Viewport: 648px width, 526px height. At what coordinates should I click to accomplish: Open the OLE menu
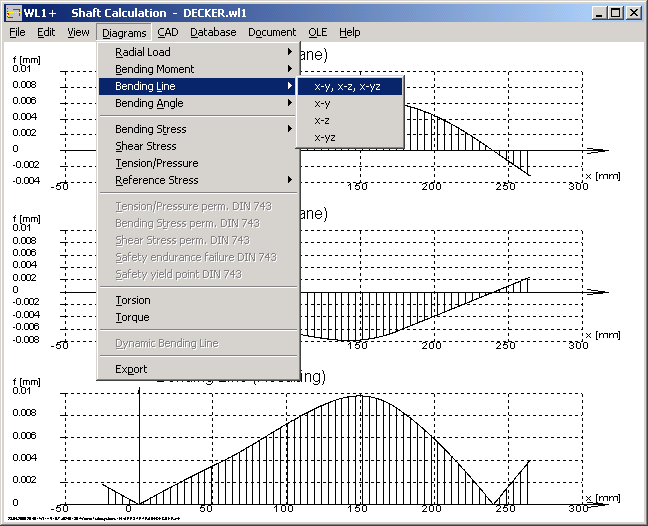[317, 32]
